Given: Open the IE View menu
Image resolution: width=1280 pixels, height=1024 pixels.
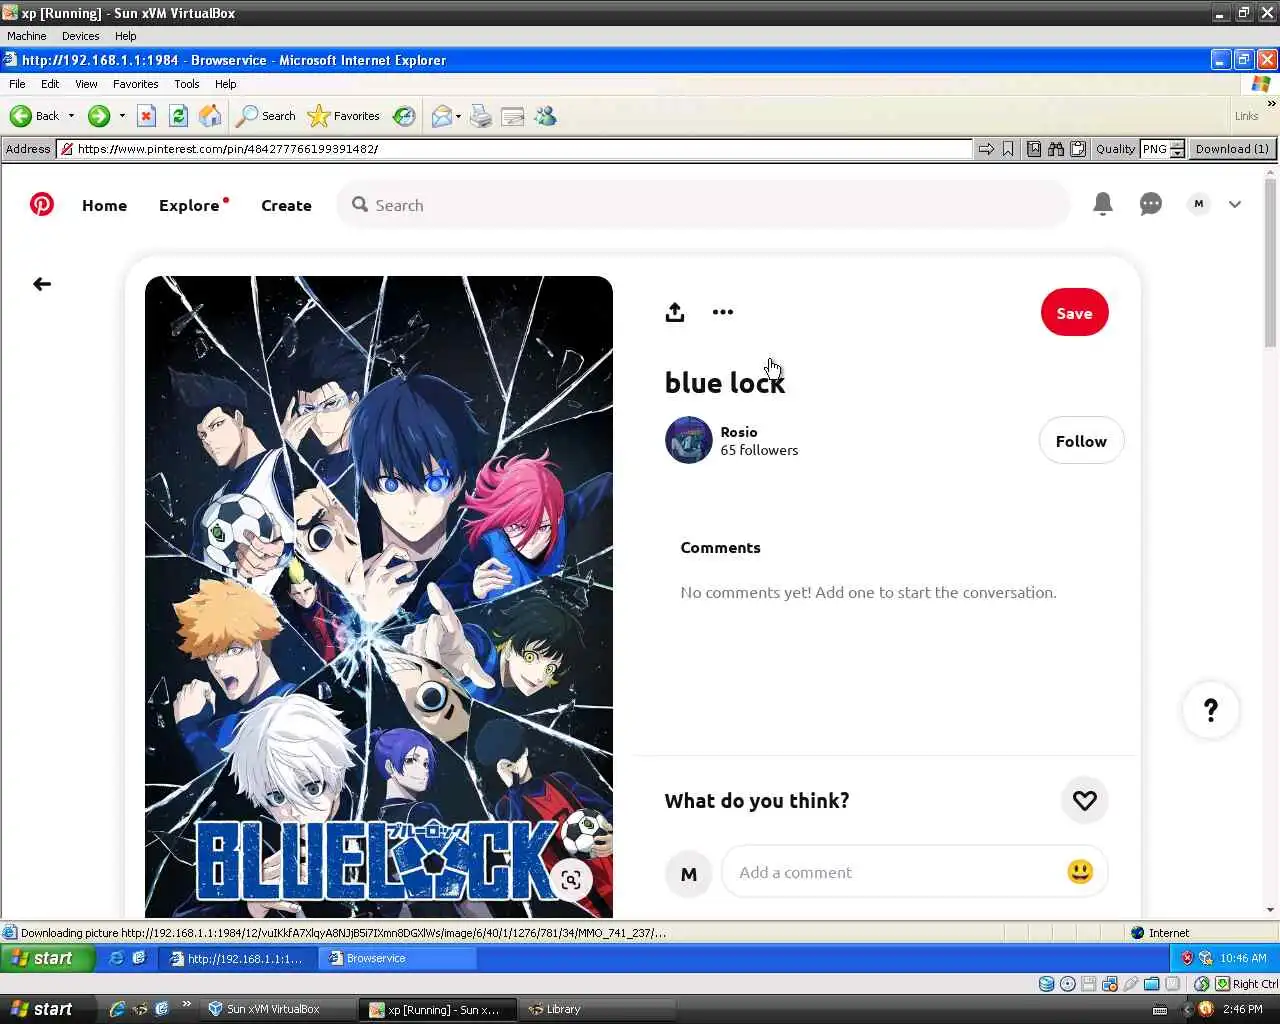Looking at the screenshot, I should [86, 84].
